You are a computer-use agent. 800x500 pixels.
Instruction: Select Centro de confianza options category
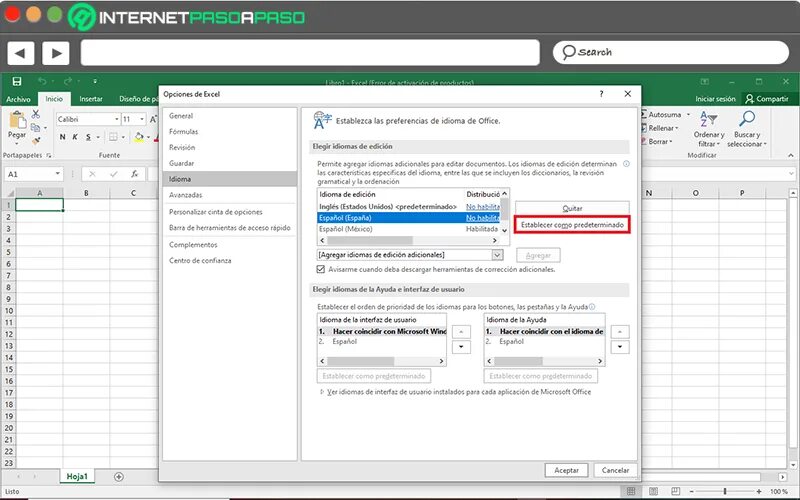pyautogui.click(x=230, y=261)
